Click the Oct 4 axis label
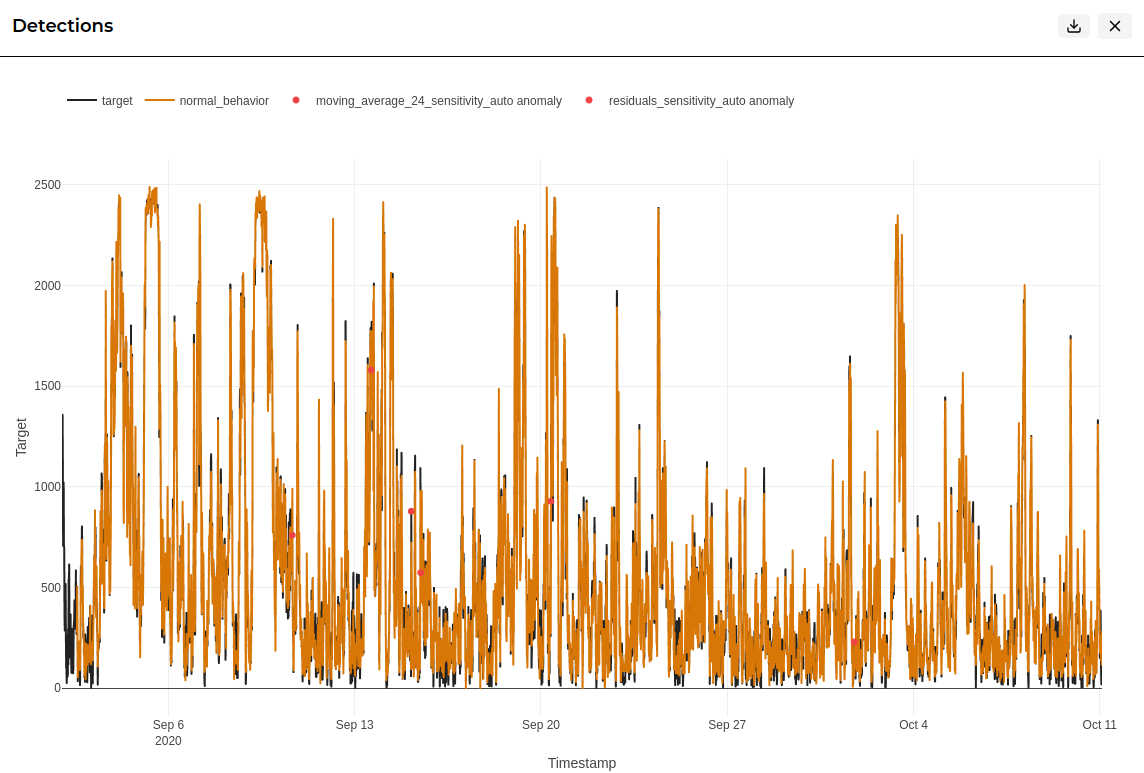 click(913, 725)
